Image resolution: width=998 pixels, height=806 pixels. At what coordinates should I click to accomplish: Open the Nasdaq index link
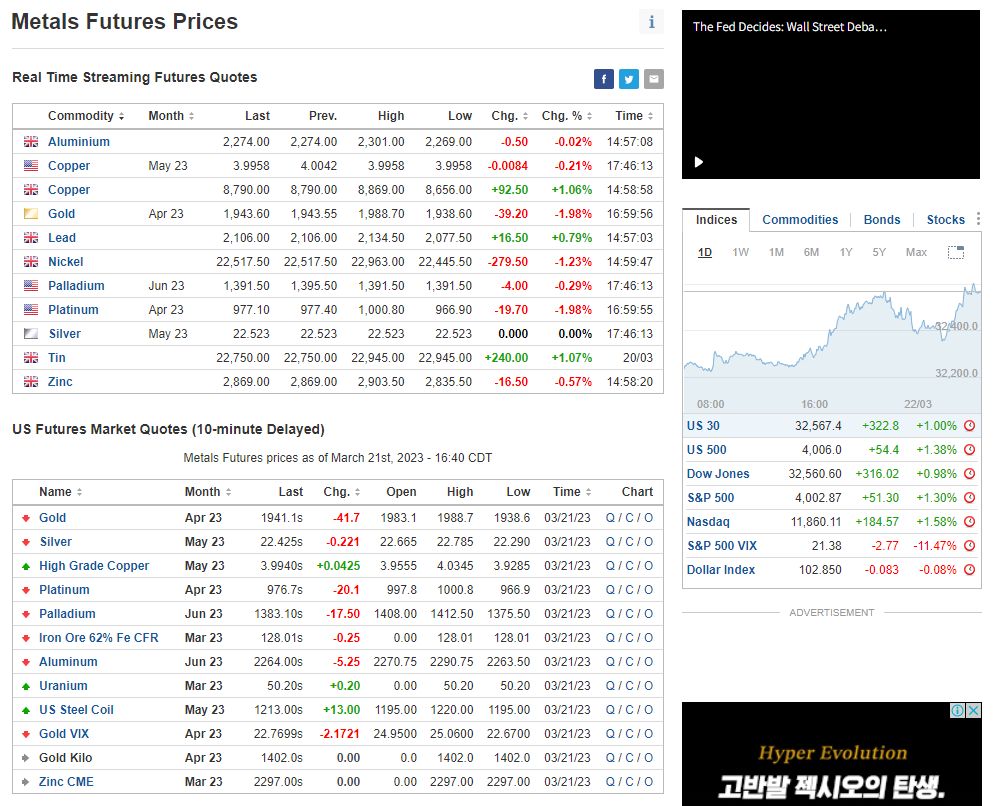click(x=708, y=522)
